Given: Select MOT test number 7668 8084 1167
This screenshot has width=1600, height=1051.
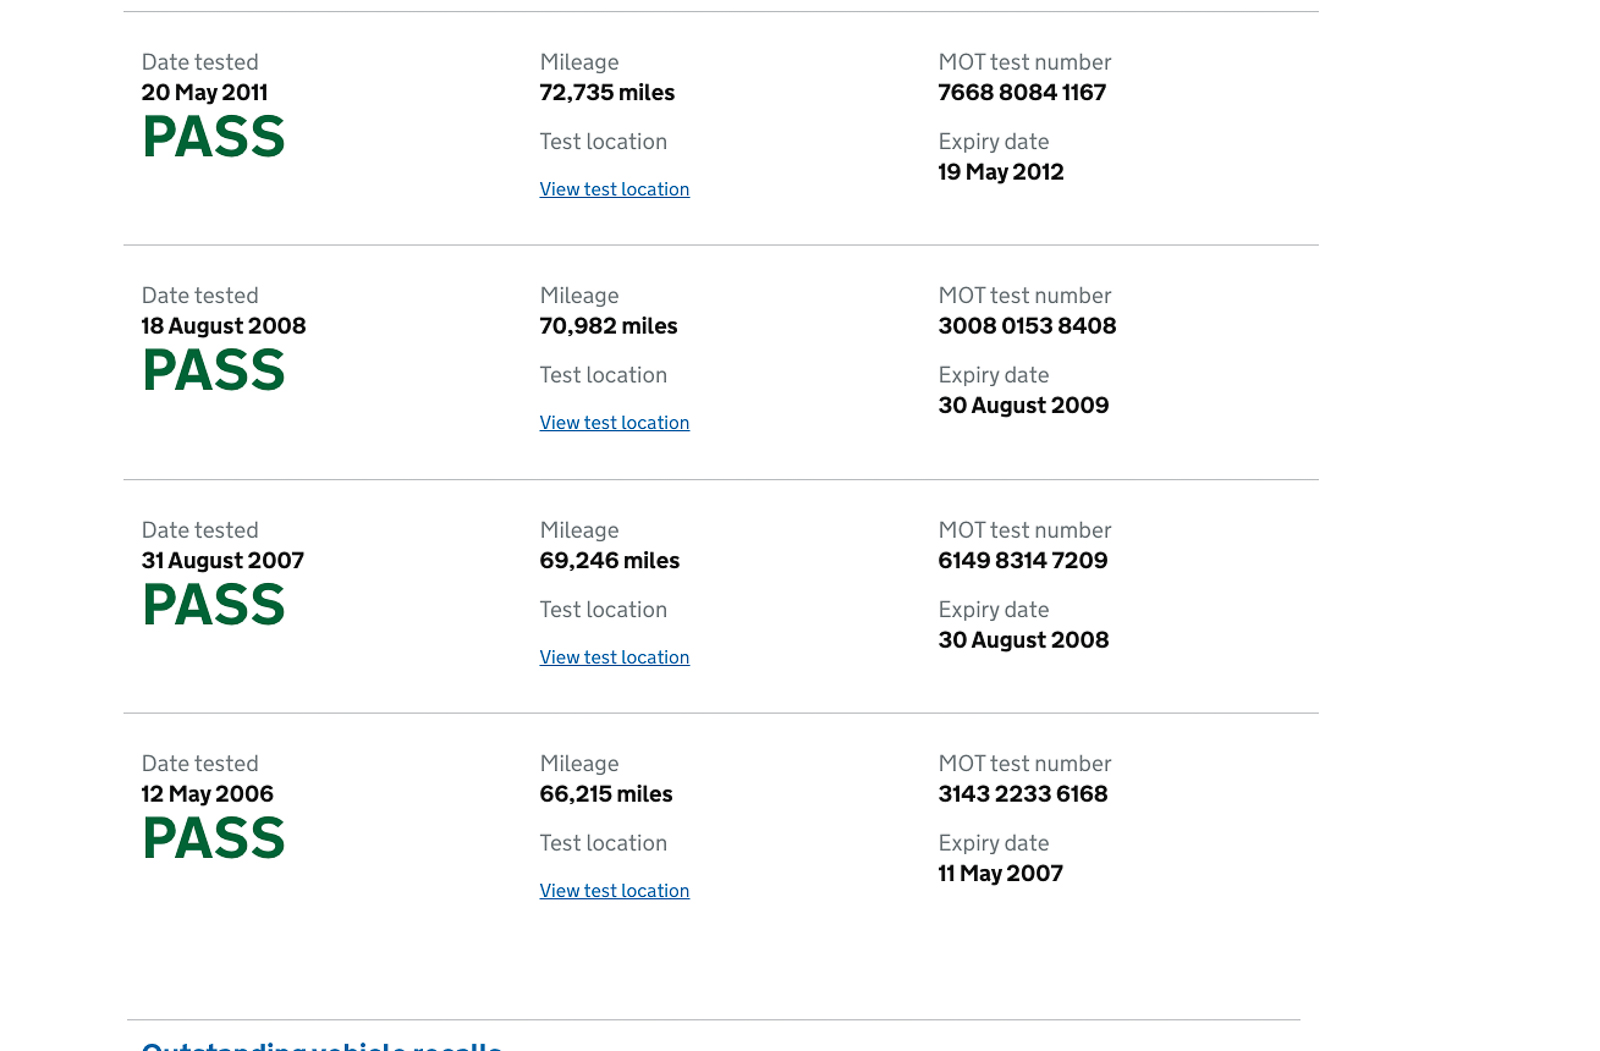Looking at the screenshot, I should 1022,93.
